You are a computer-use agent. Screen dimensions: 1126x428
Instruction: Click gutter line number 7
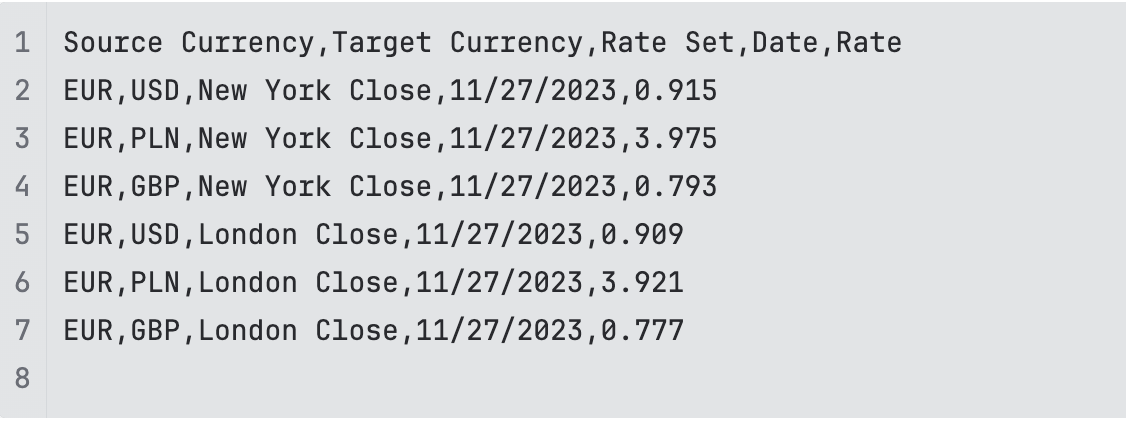[x=22, y=331]
